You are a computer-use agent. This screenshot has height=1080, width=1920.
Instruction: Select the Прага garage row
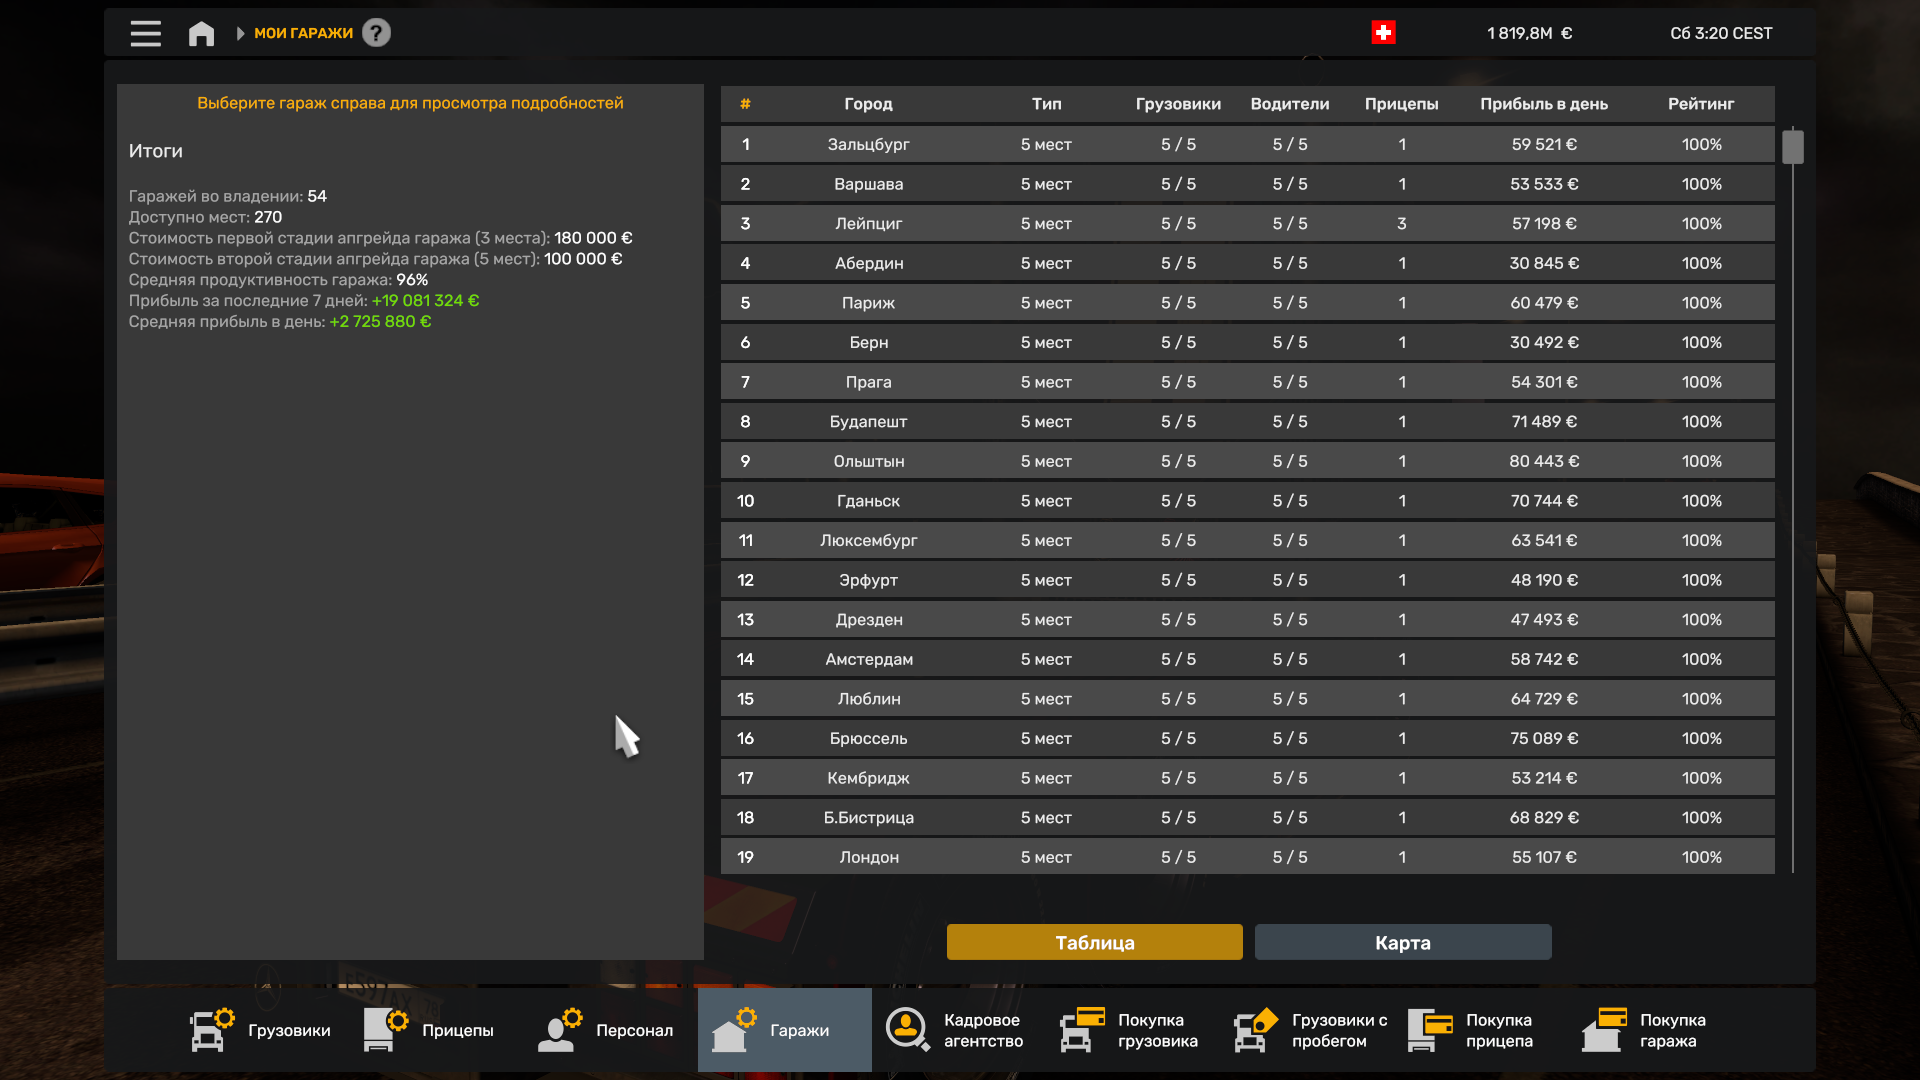(x=1247, y=382)
